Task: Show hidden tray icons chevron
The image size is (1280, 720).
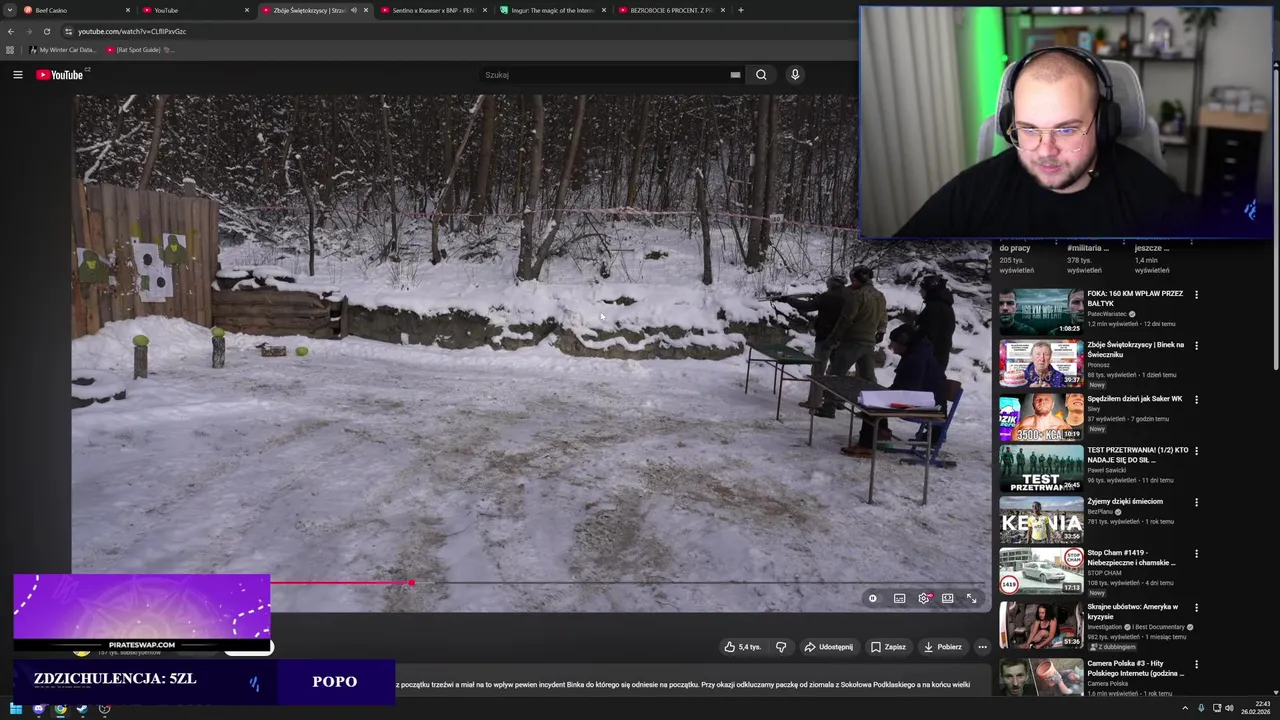Action: pos(1185,709)
